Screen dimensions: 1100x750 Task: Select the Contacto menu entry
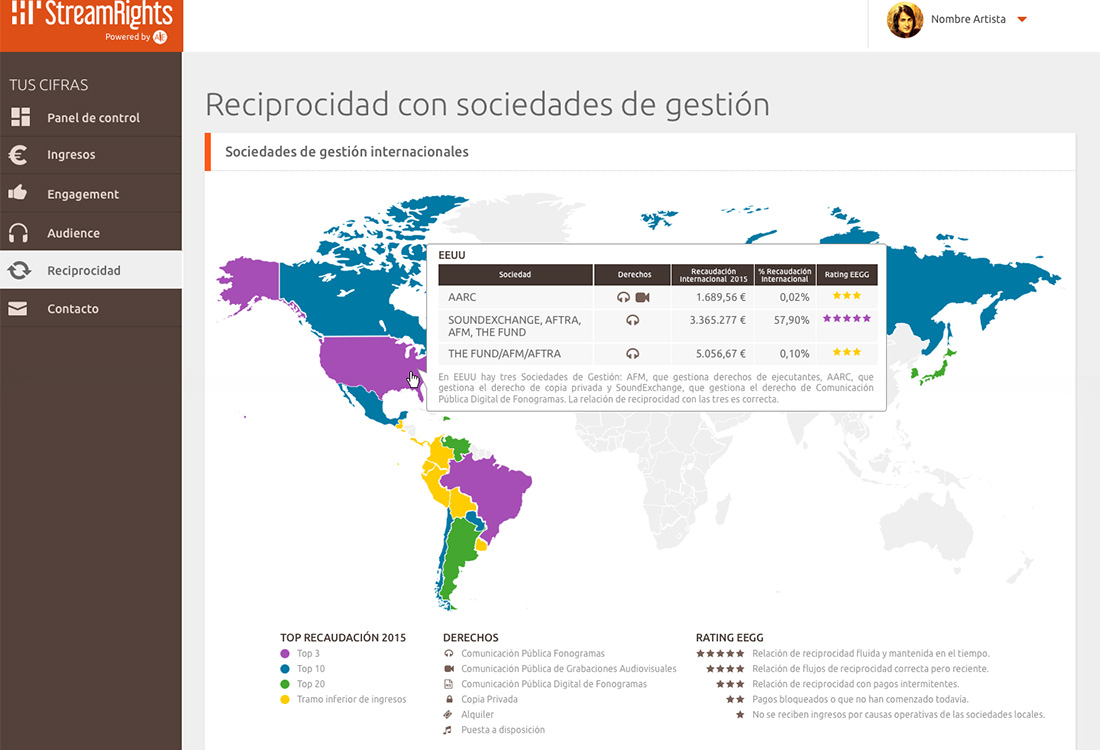click(x=73, y=309)
